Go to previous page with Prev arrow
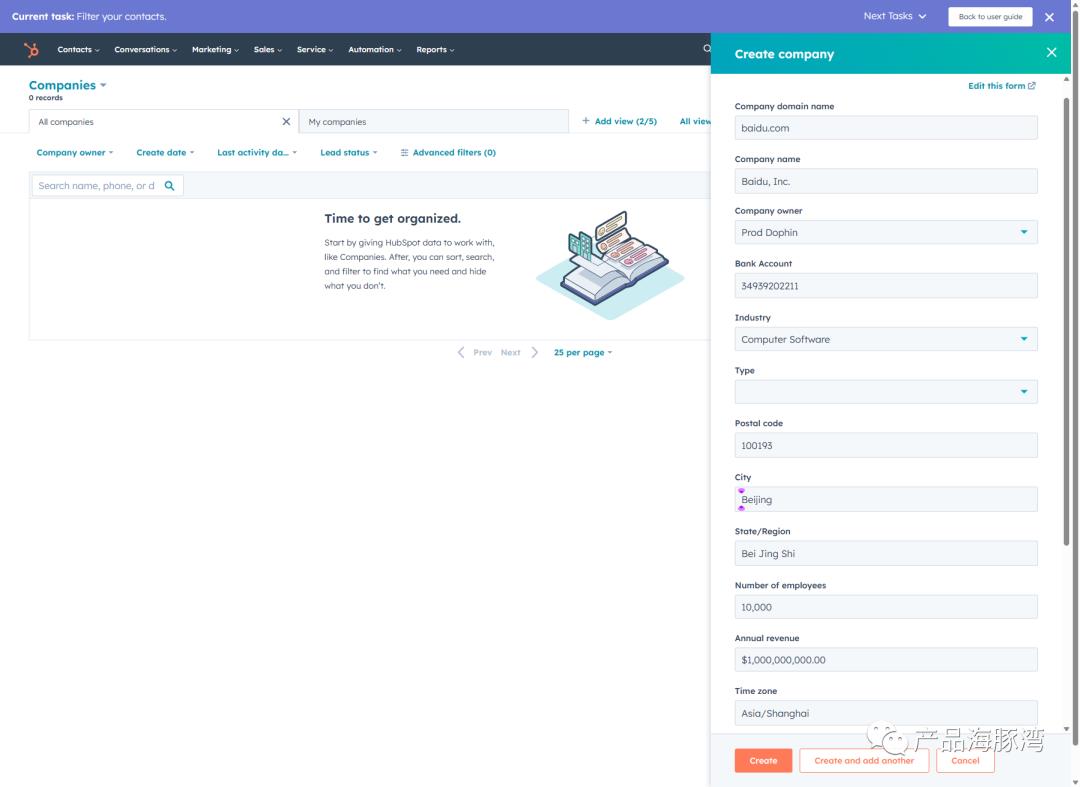The width and height of the screenshot is (1080, 787). tap(461, 353)
